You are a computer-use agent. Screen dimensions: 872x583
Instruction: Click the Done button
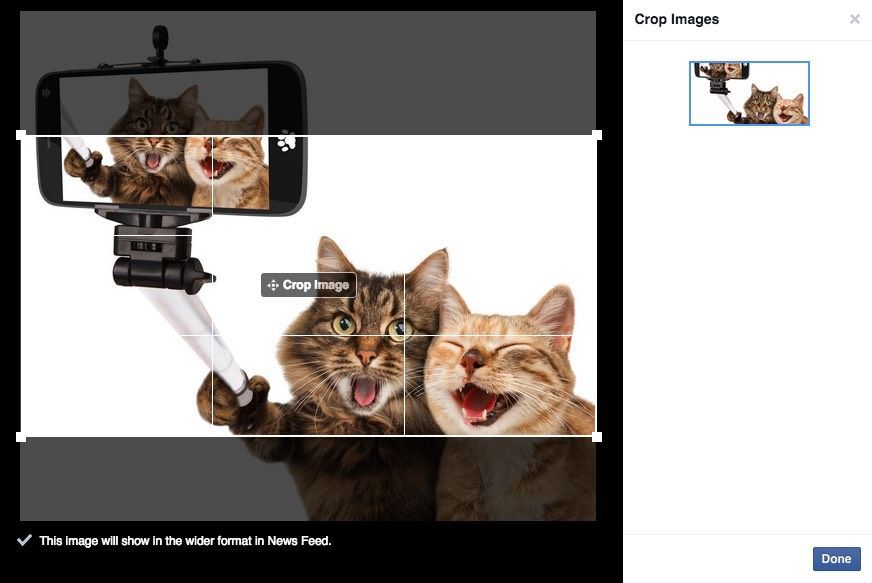point(836,559)
